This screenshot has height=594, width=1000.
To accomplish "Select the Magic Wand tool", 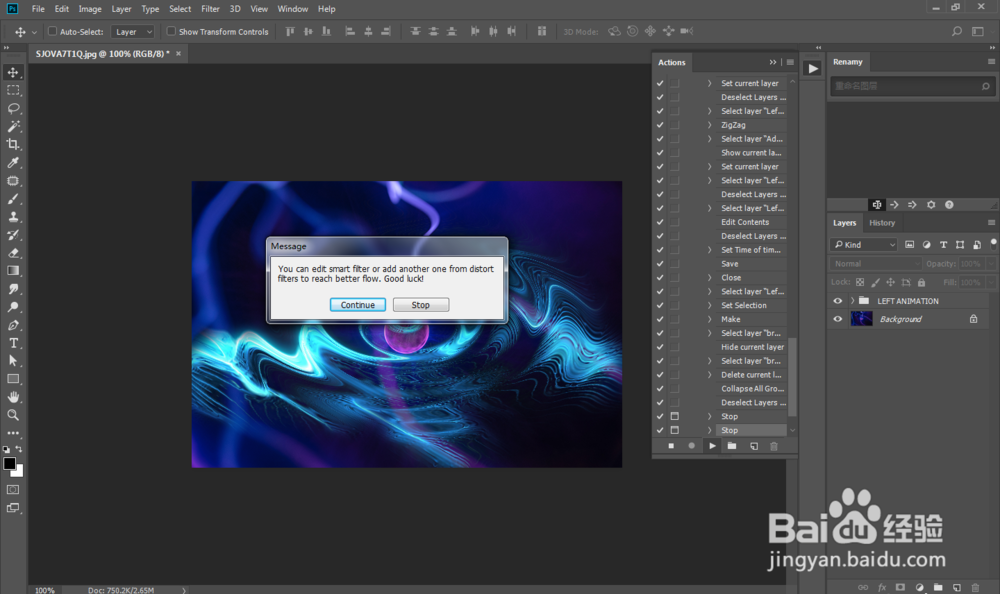I will (x=13, y=126).
